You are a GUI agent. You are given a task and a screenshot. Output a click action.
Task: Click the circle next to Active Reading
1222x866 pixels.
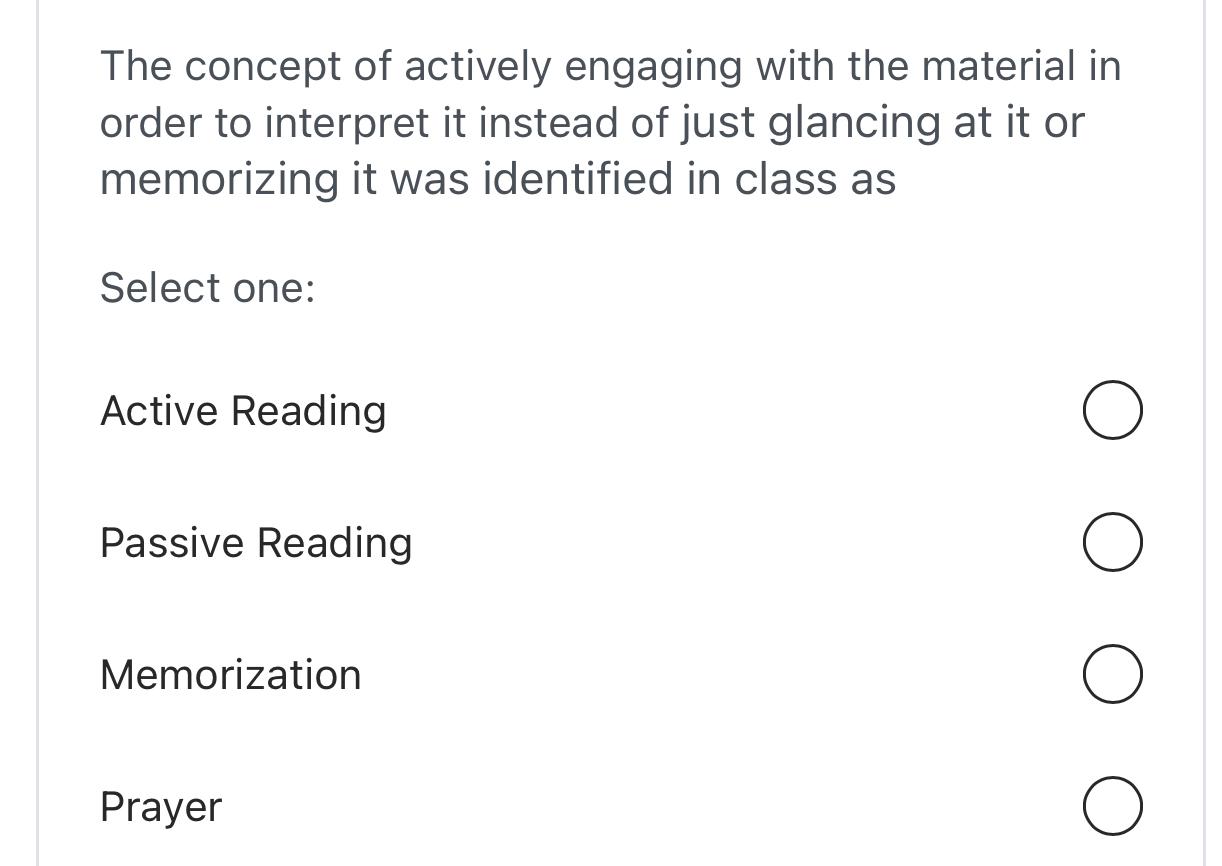(x=1113, y=410)
